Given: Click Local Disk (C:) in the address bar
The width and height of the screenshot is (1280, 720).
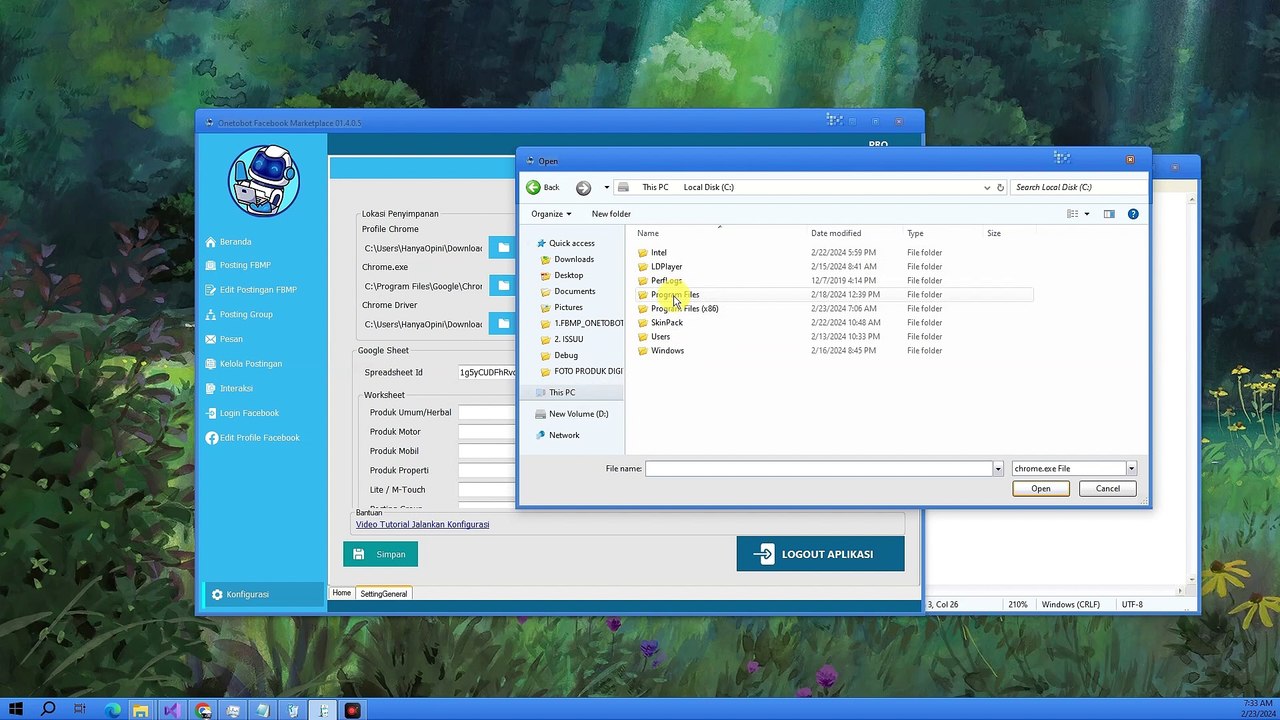Looking at the screenshot, I should (x=708, y=188).
